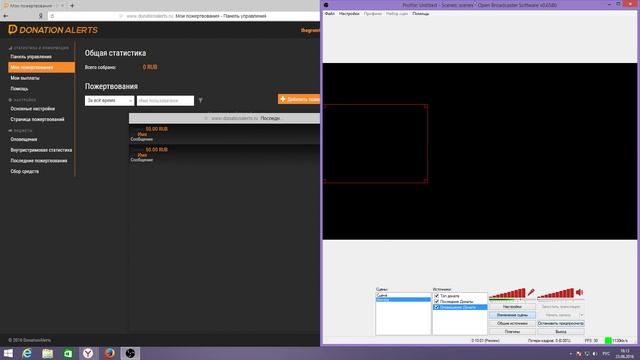Image resolution: width=640 pixels, height=360 pixels.
Task: Open a new browser tab with plus
Action: coord(72,6)
